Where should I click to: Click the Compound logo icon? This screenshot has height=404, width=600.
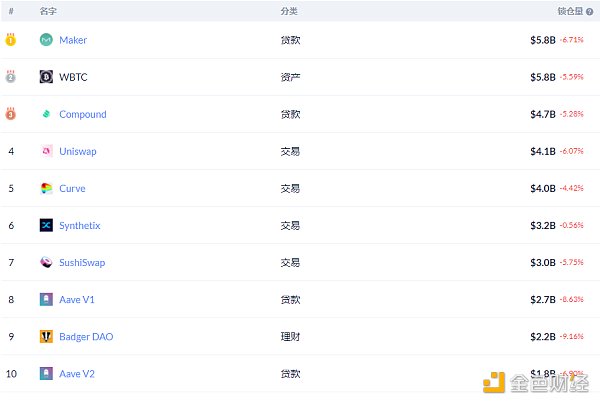tap(46, 114)
